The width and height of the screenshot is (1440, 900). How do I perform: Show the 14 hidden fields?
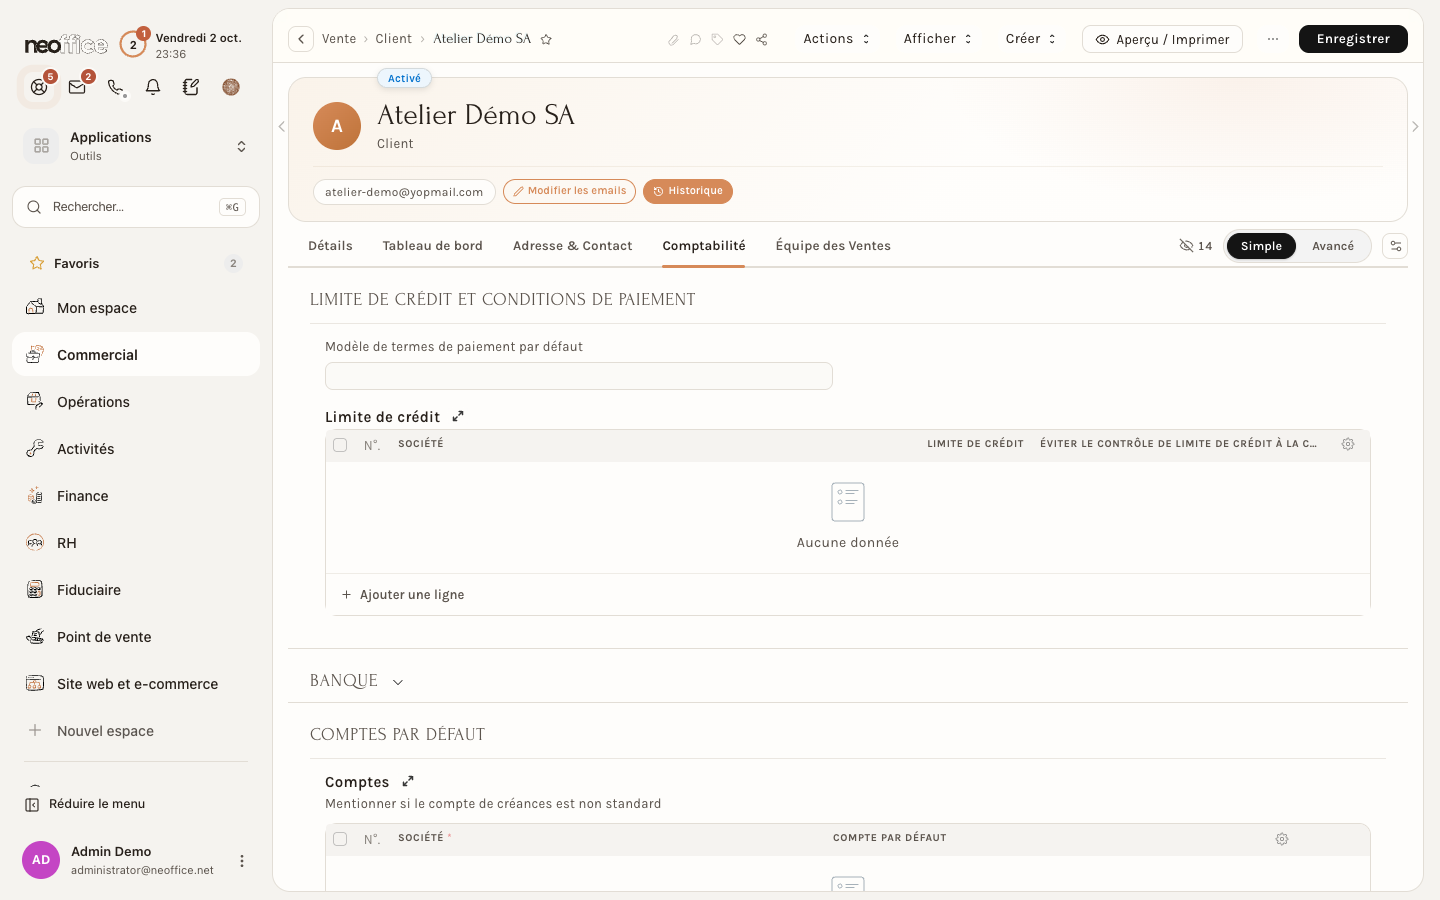(1196, 246)
